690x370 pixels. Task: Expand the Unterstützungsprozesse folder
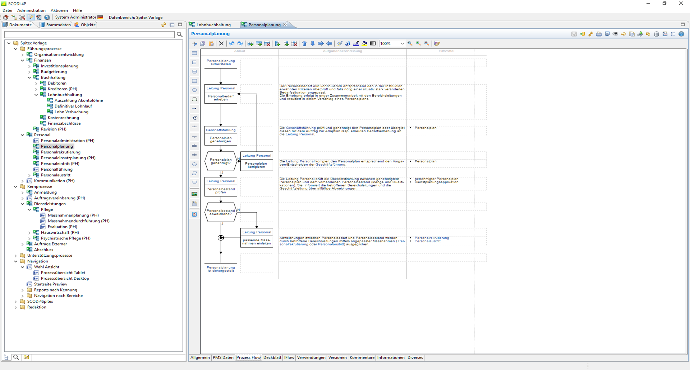coord(16,256)
